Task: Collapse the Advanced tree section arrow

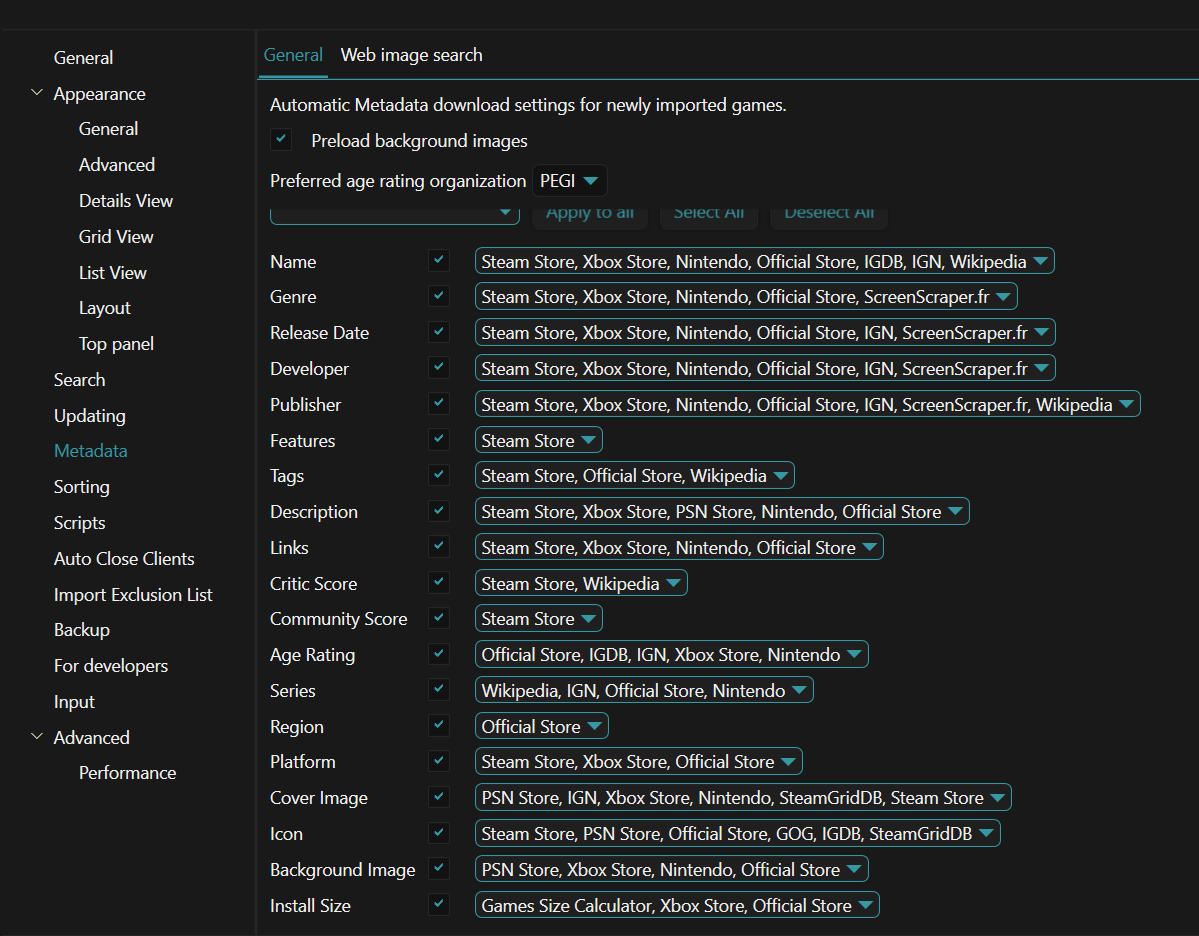Action: click(36, 736)
